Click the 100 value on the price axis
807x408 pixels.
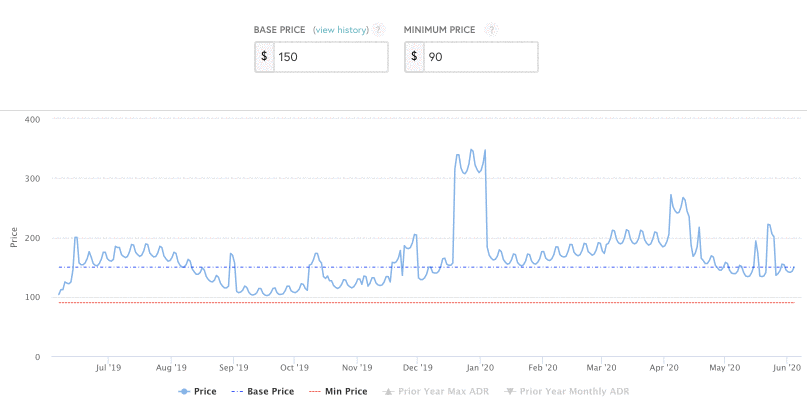(32, 297)
